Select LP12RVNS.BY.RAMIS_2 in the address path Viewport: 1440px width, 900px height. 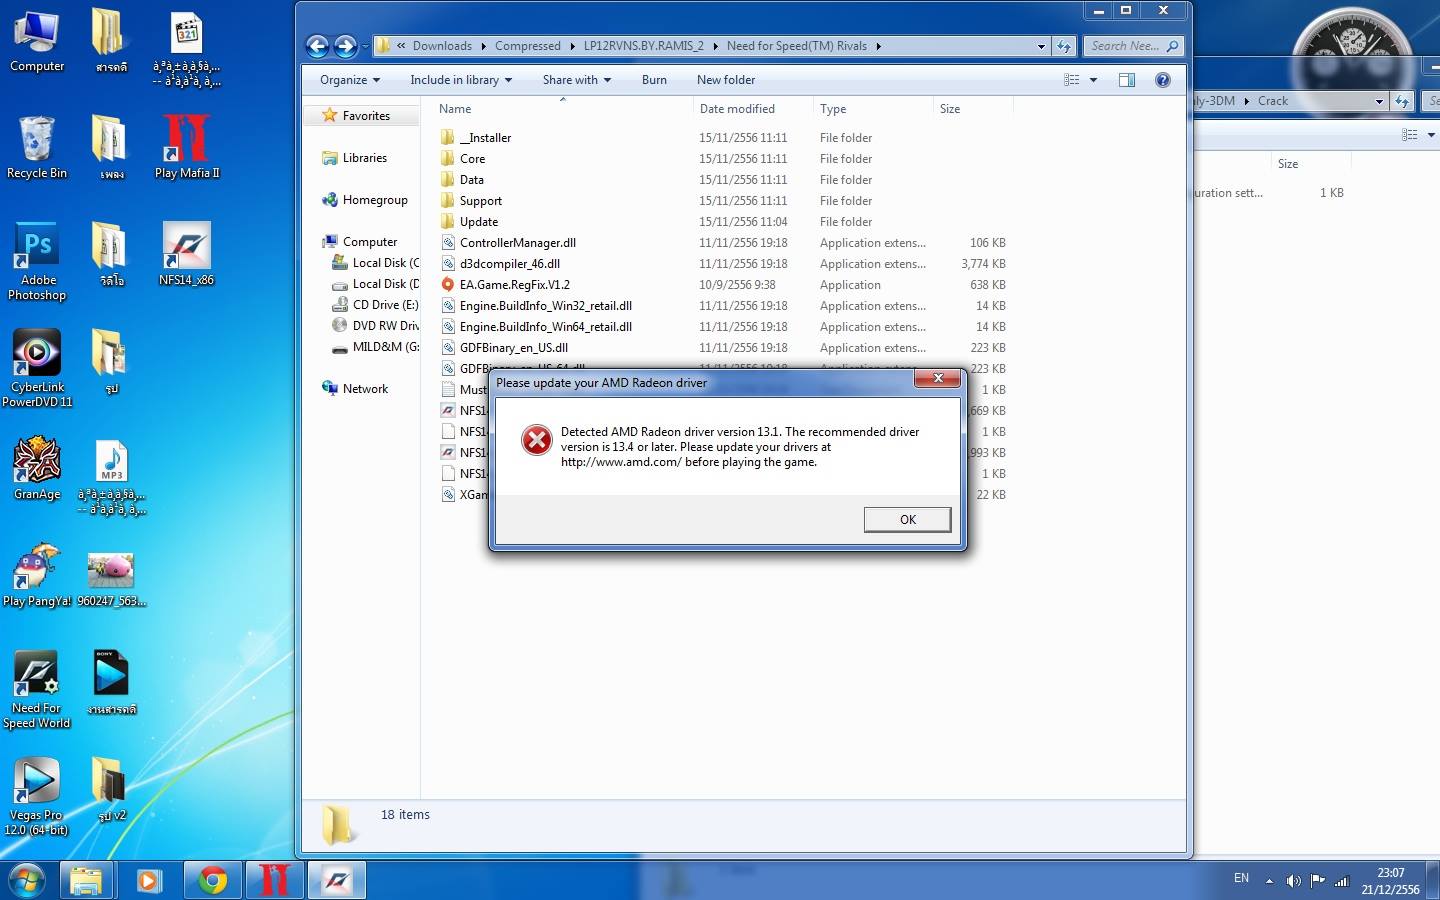[644, 46]
